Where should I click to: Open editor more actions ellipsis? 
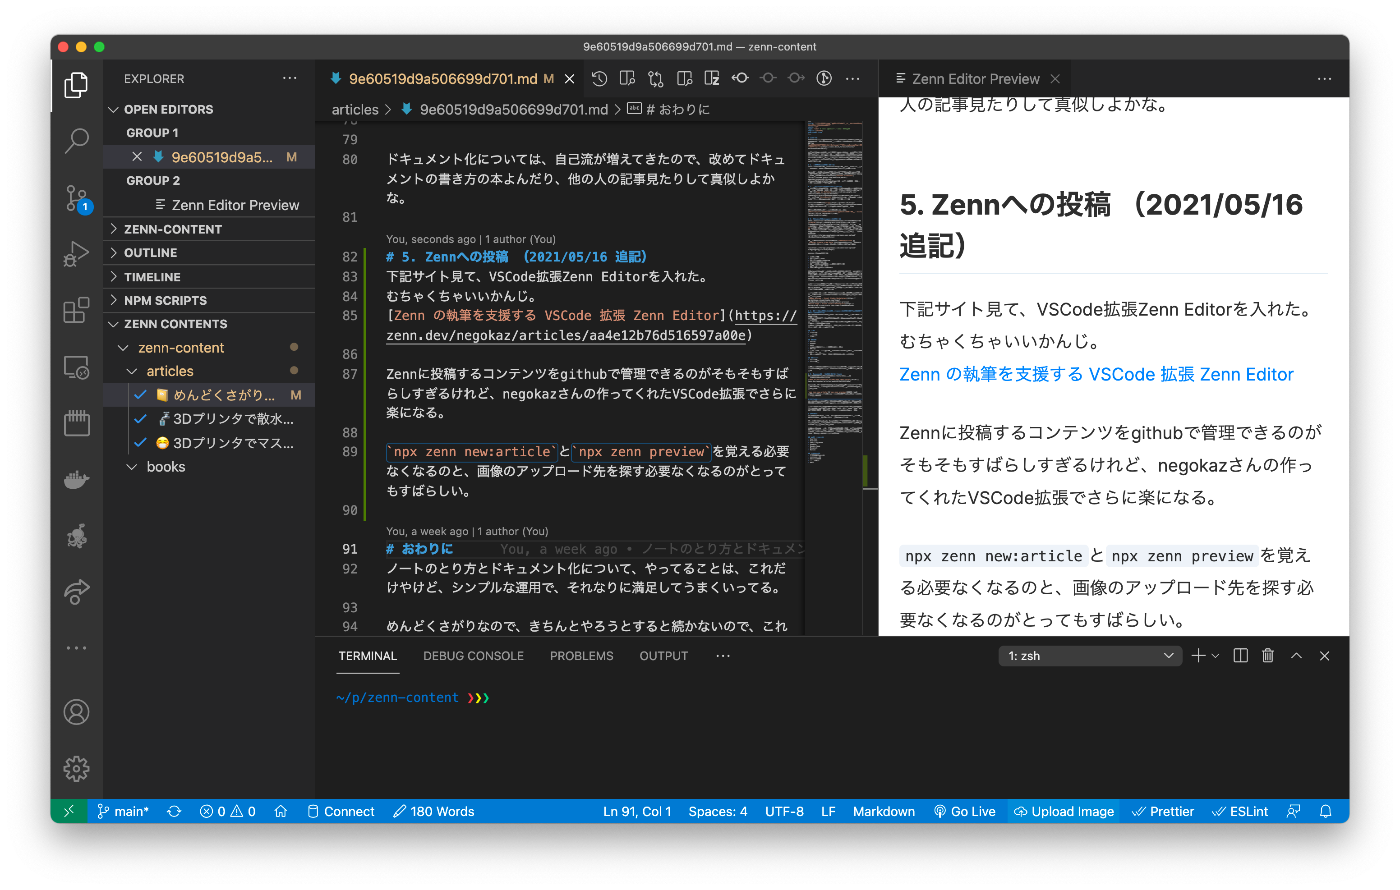click(x=852, y=78)
